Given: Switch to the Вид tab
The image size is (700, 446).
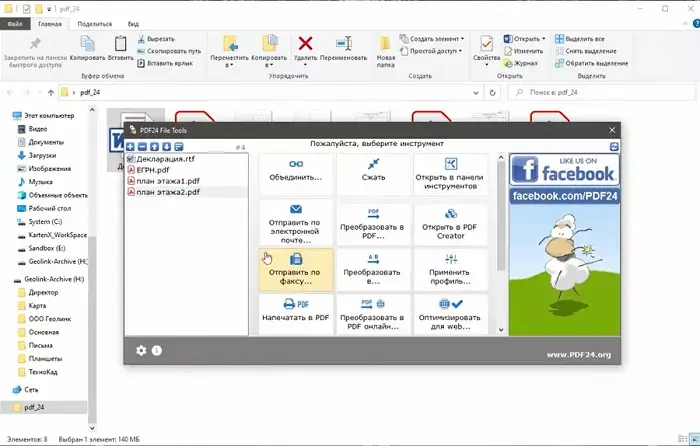Looking at the screenshot, I should (133, 24).
